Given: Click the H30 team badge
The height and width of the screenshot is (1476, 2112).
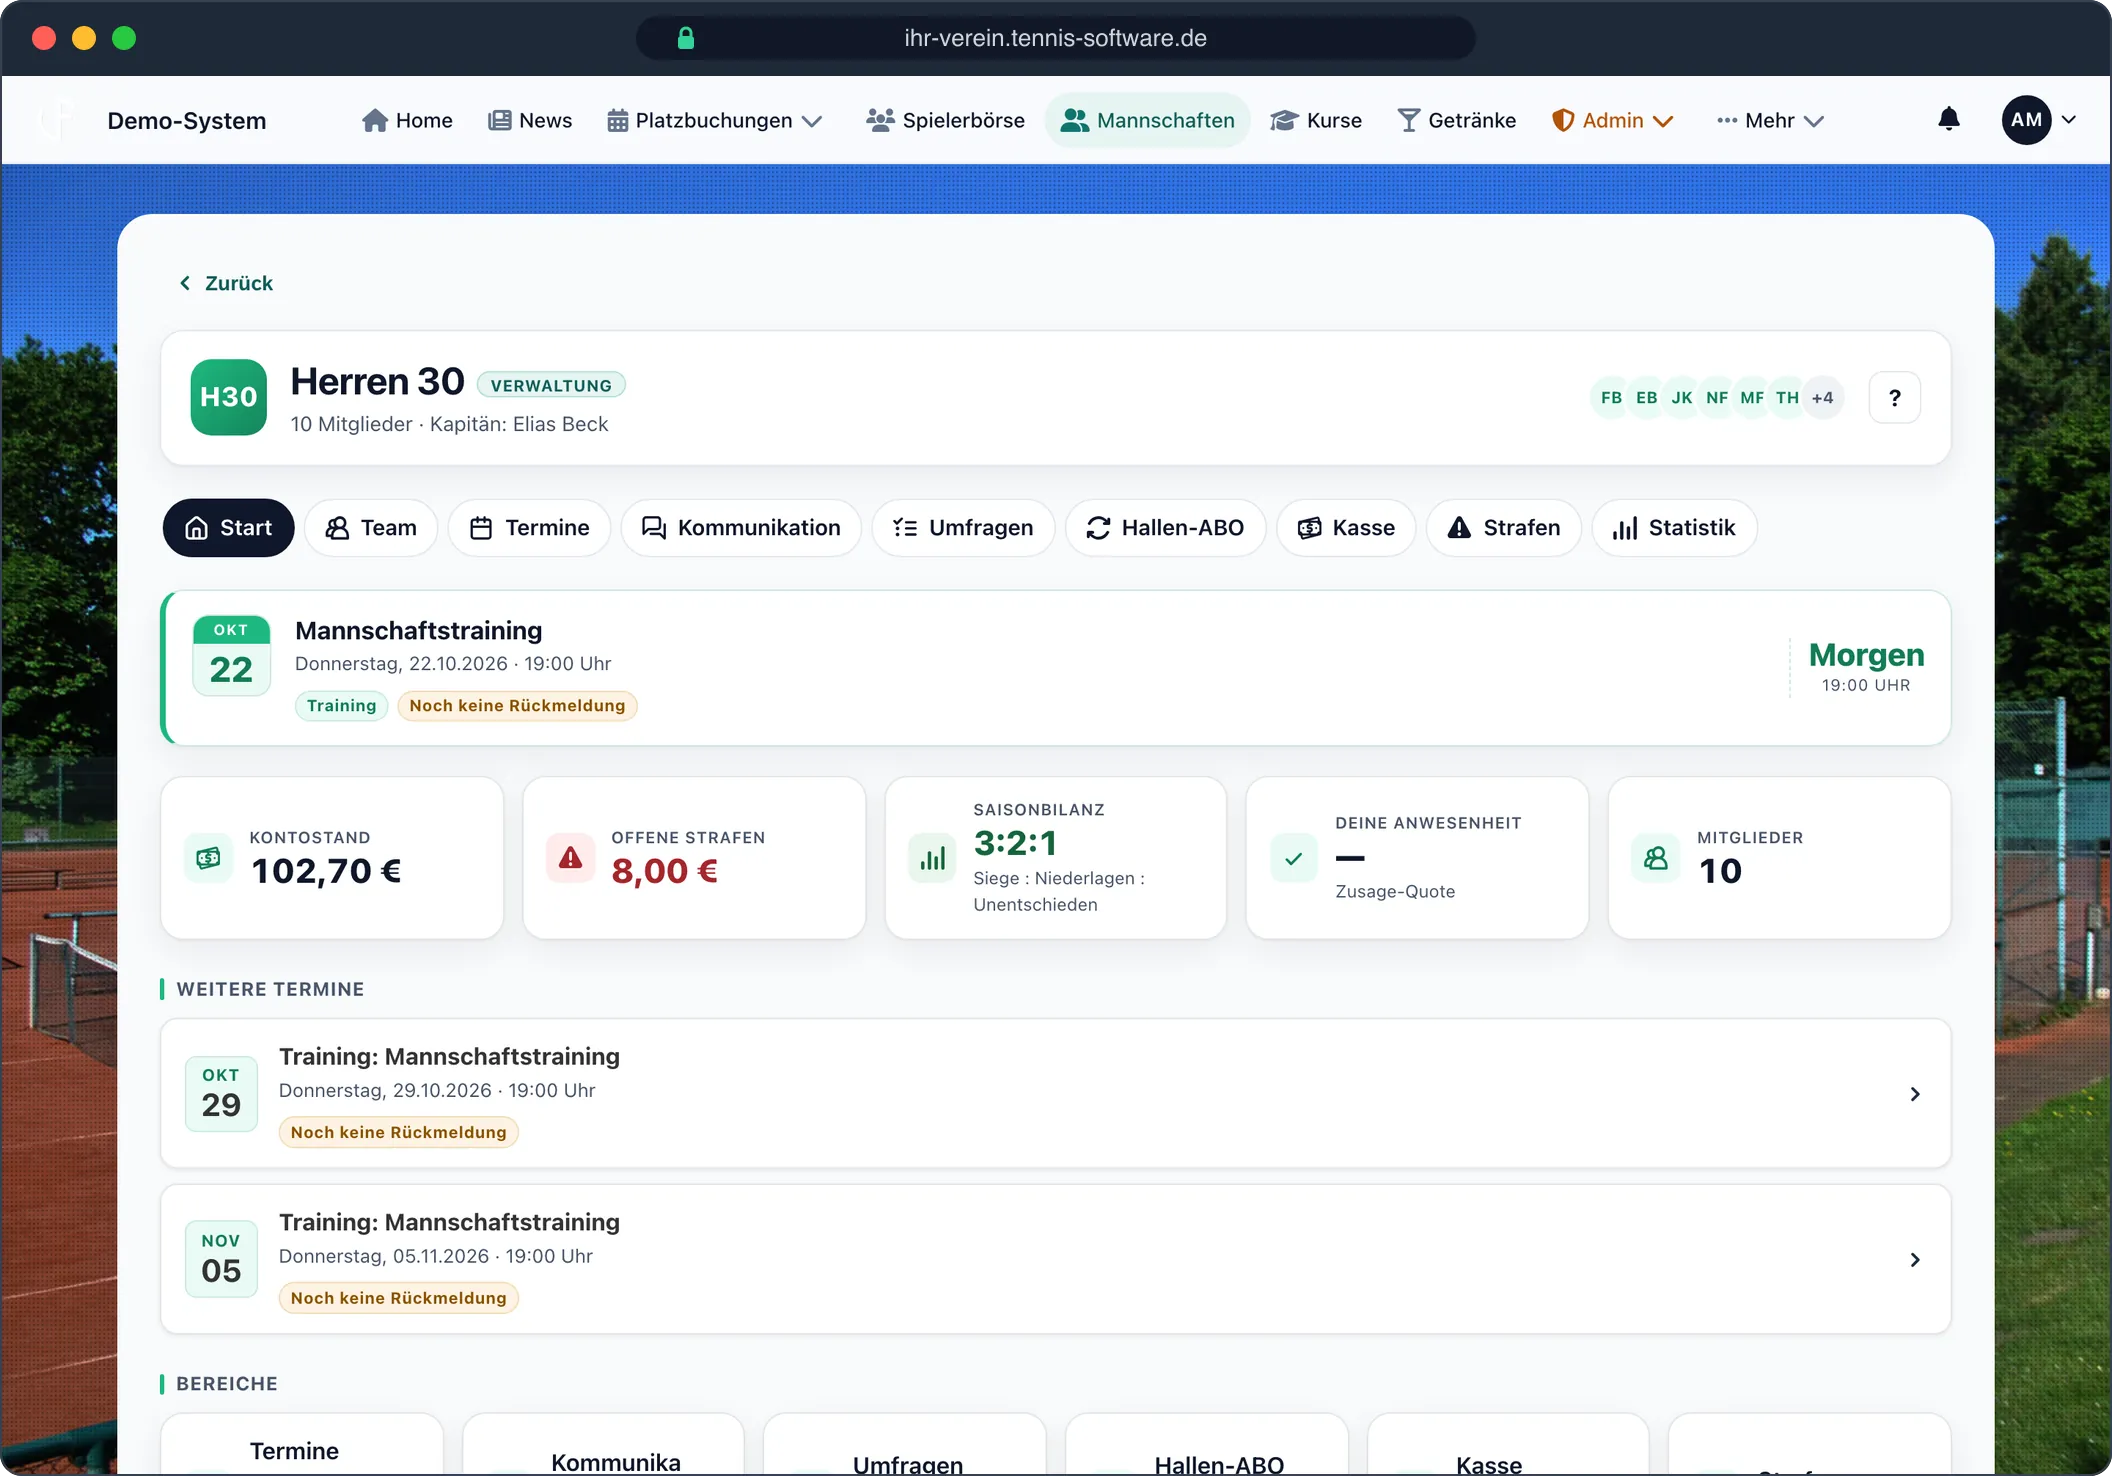Looking at the screenshot, I should (229, 397).
